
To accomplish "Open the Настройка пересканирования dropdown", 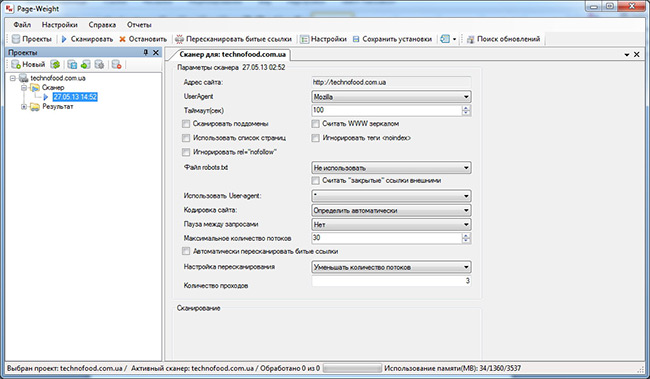I will pyautogui.click(x=391, y=267).
